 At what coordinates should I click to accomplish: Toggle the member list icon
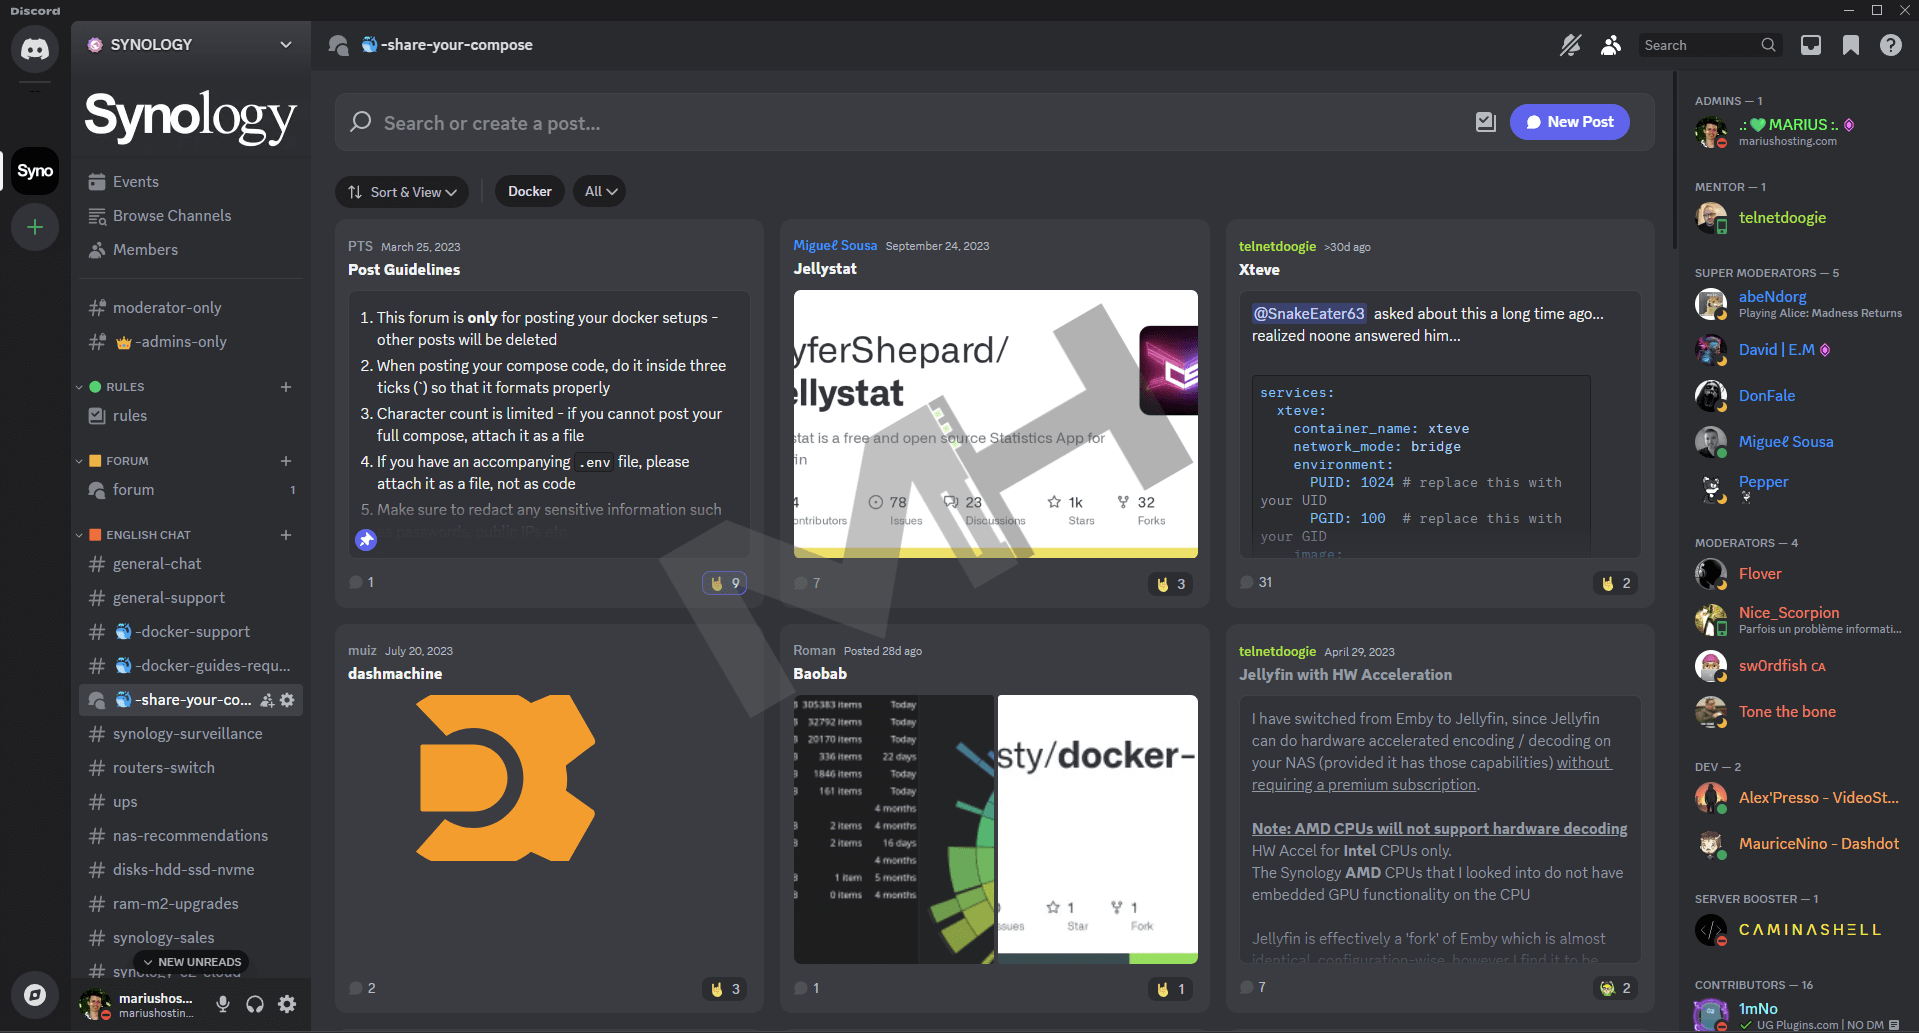point(1611,45)
